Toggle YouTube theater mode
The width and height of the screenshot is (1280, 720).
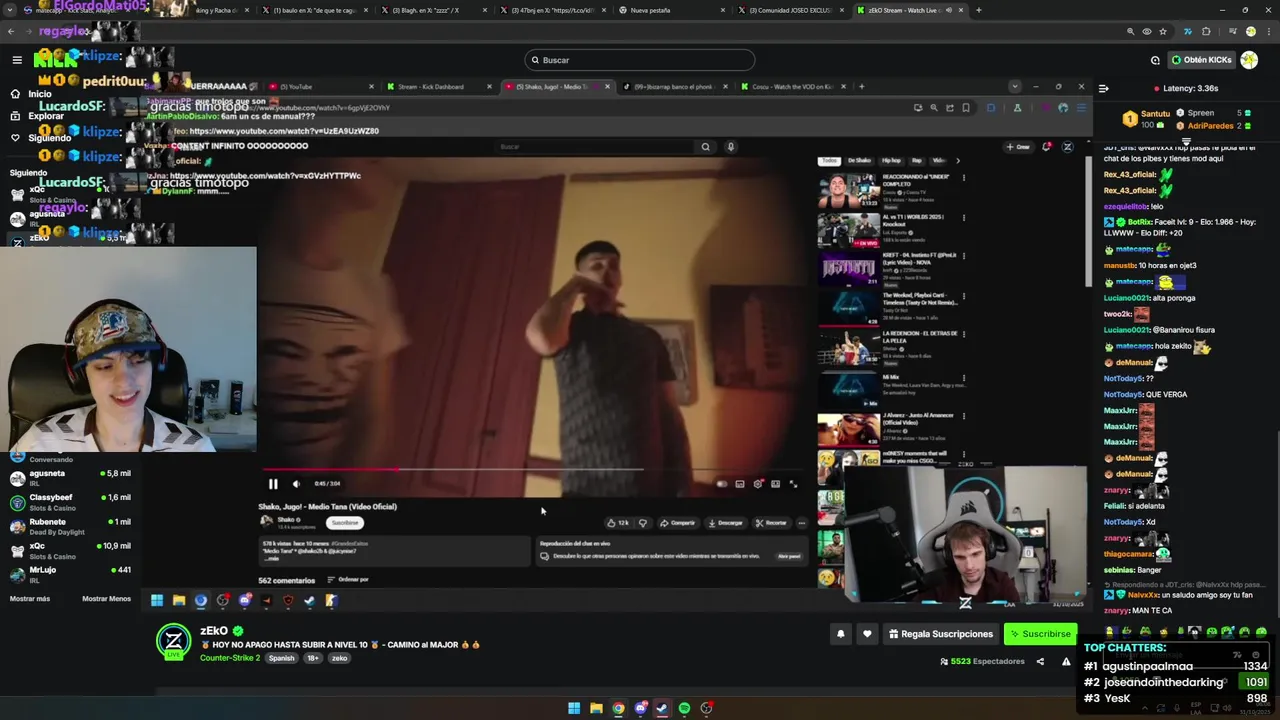[775, 484]
